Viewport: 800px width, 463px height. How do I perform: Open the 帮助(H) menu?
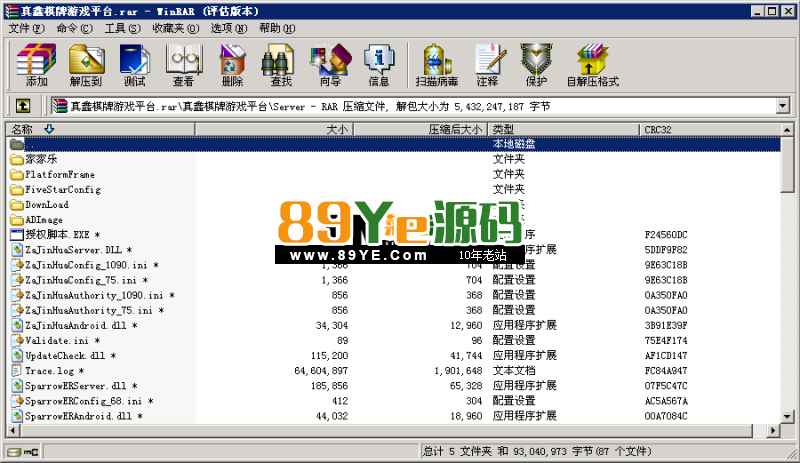click(x=277, y=29)
